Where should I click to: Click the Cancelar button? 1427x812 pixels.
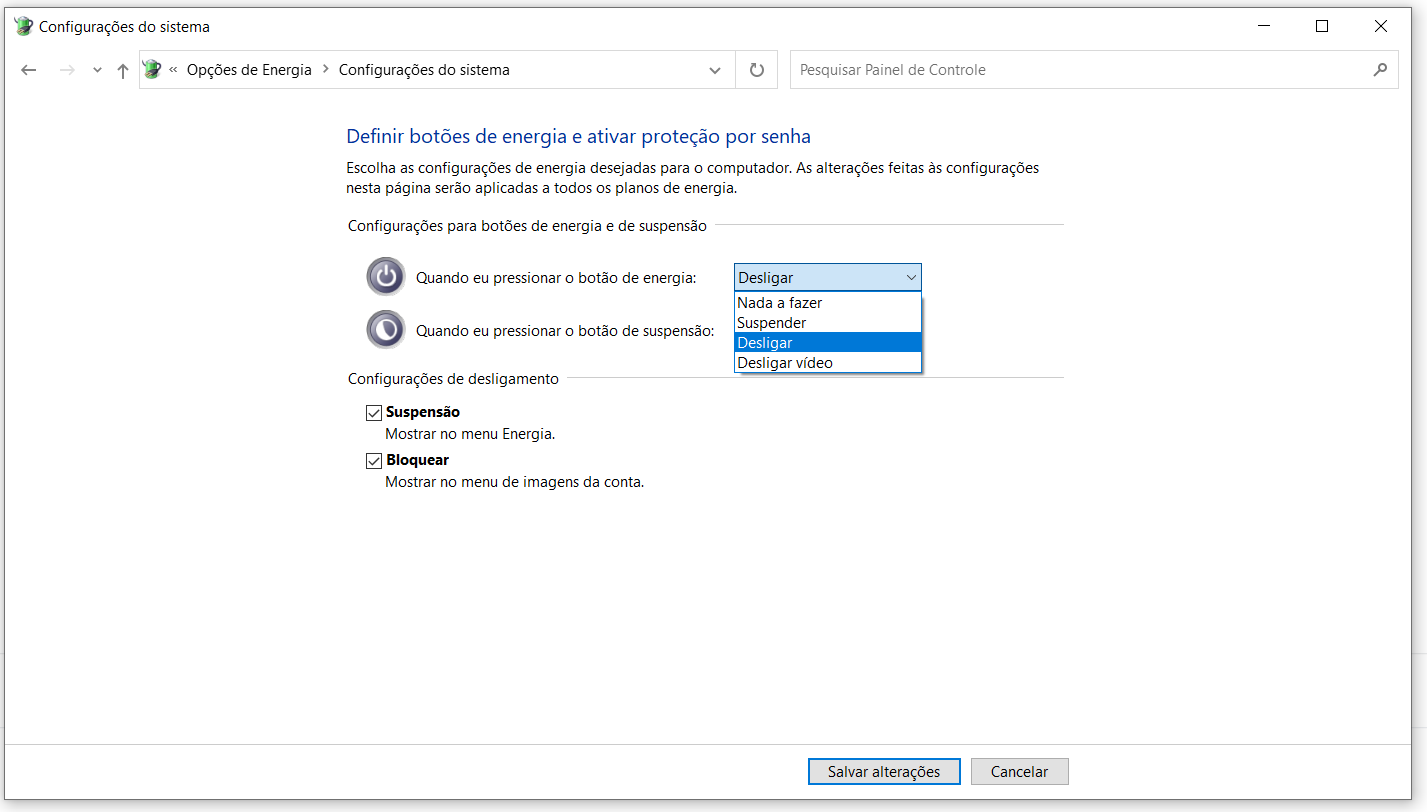1019,771
